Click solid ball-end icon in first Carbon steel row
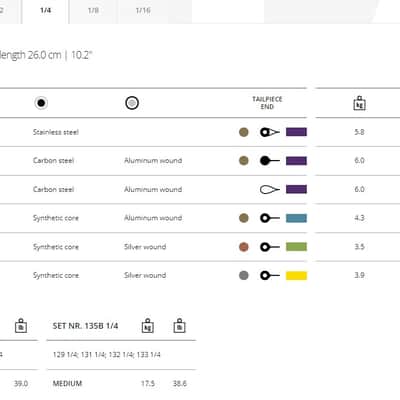This screenshot has height=400, width=400. pyautogui.click(x=270, y=161)
